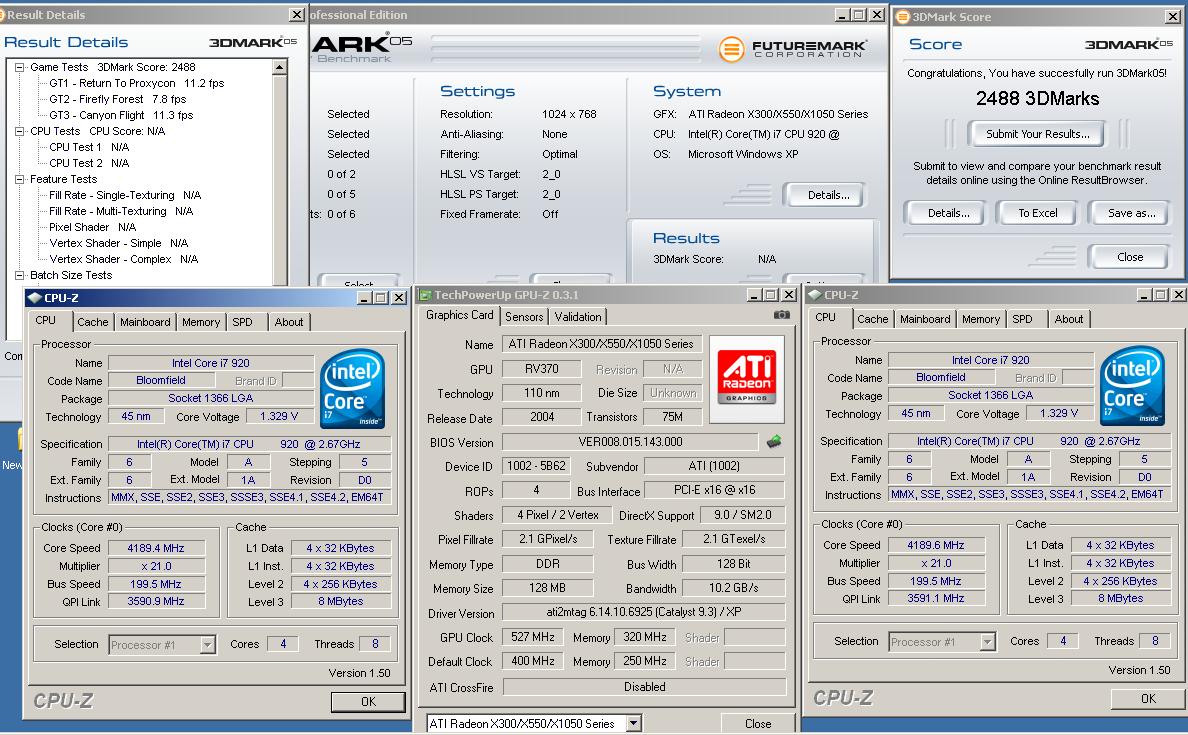Click the right CPU-Z title bar icon
Image resolution: width=1188 pixels, height=735 pixels.
[814, 295]
